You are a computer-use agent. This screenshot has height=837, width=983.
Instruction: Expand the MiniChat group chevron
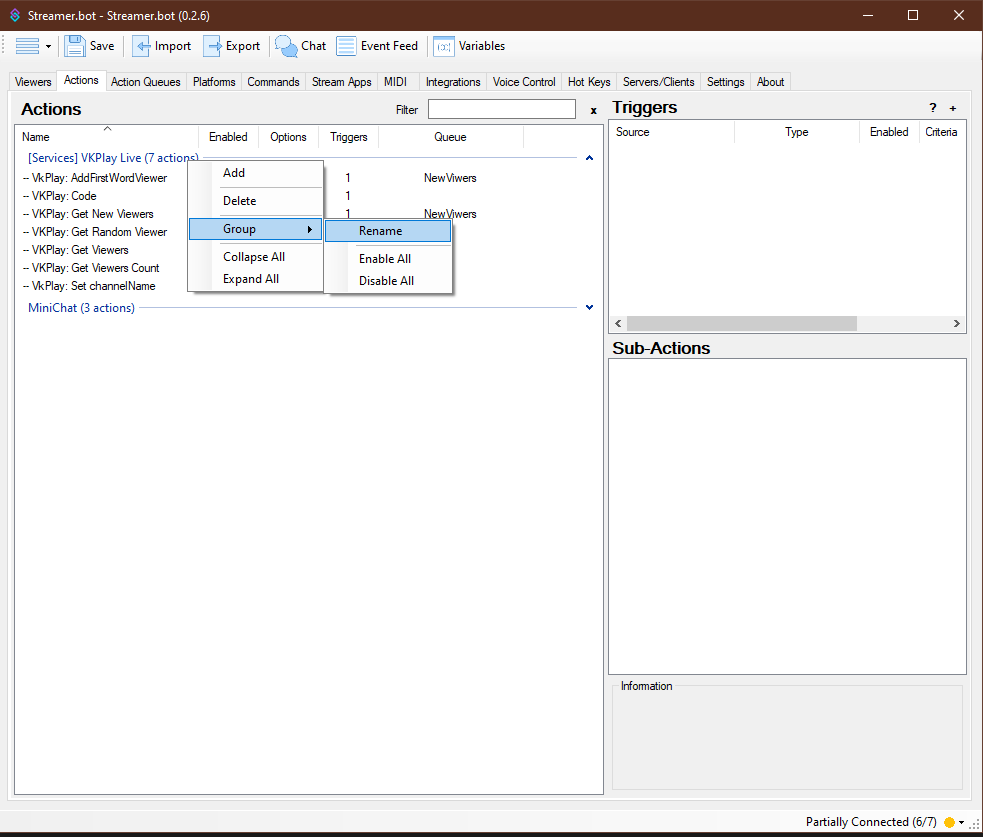(x=589, y=307)
